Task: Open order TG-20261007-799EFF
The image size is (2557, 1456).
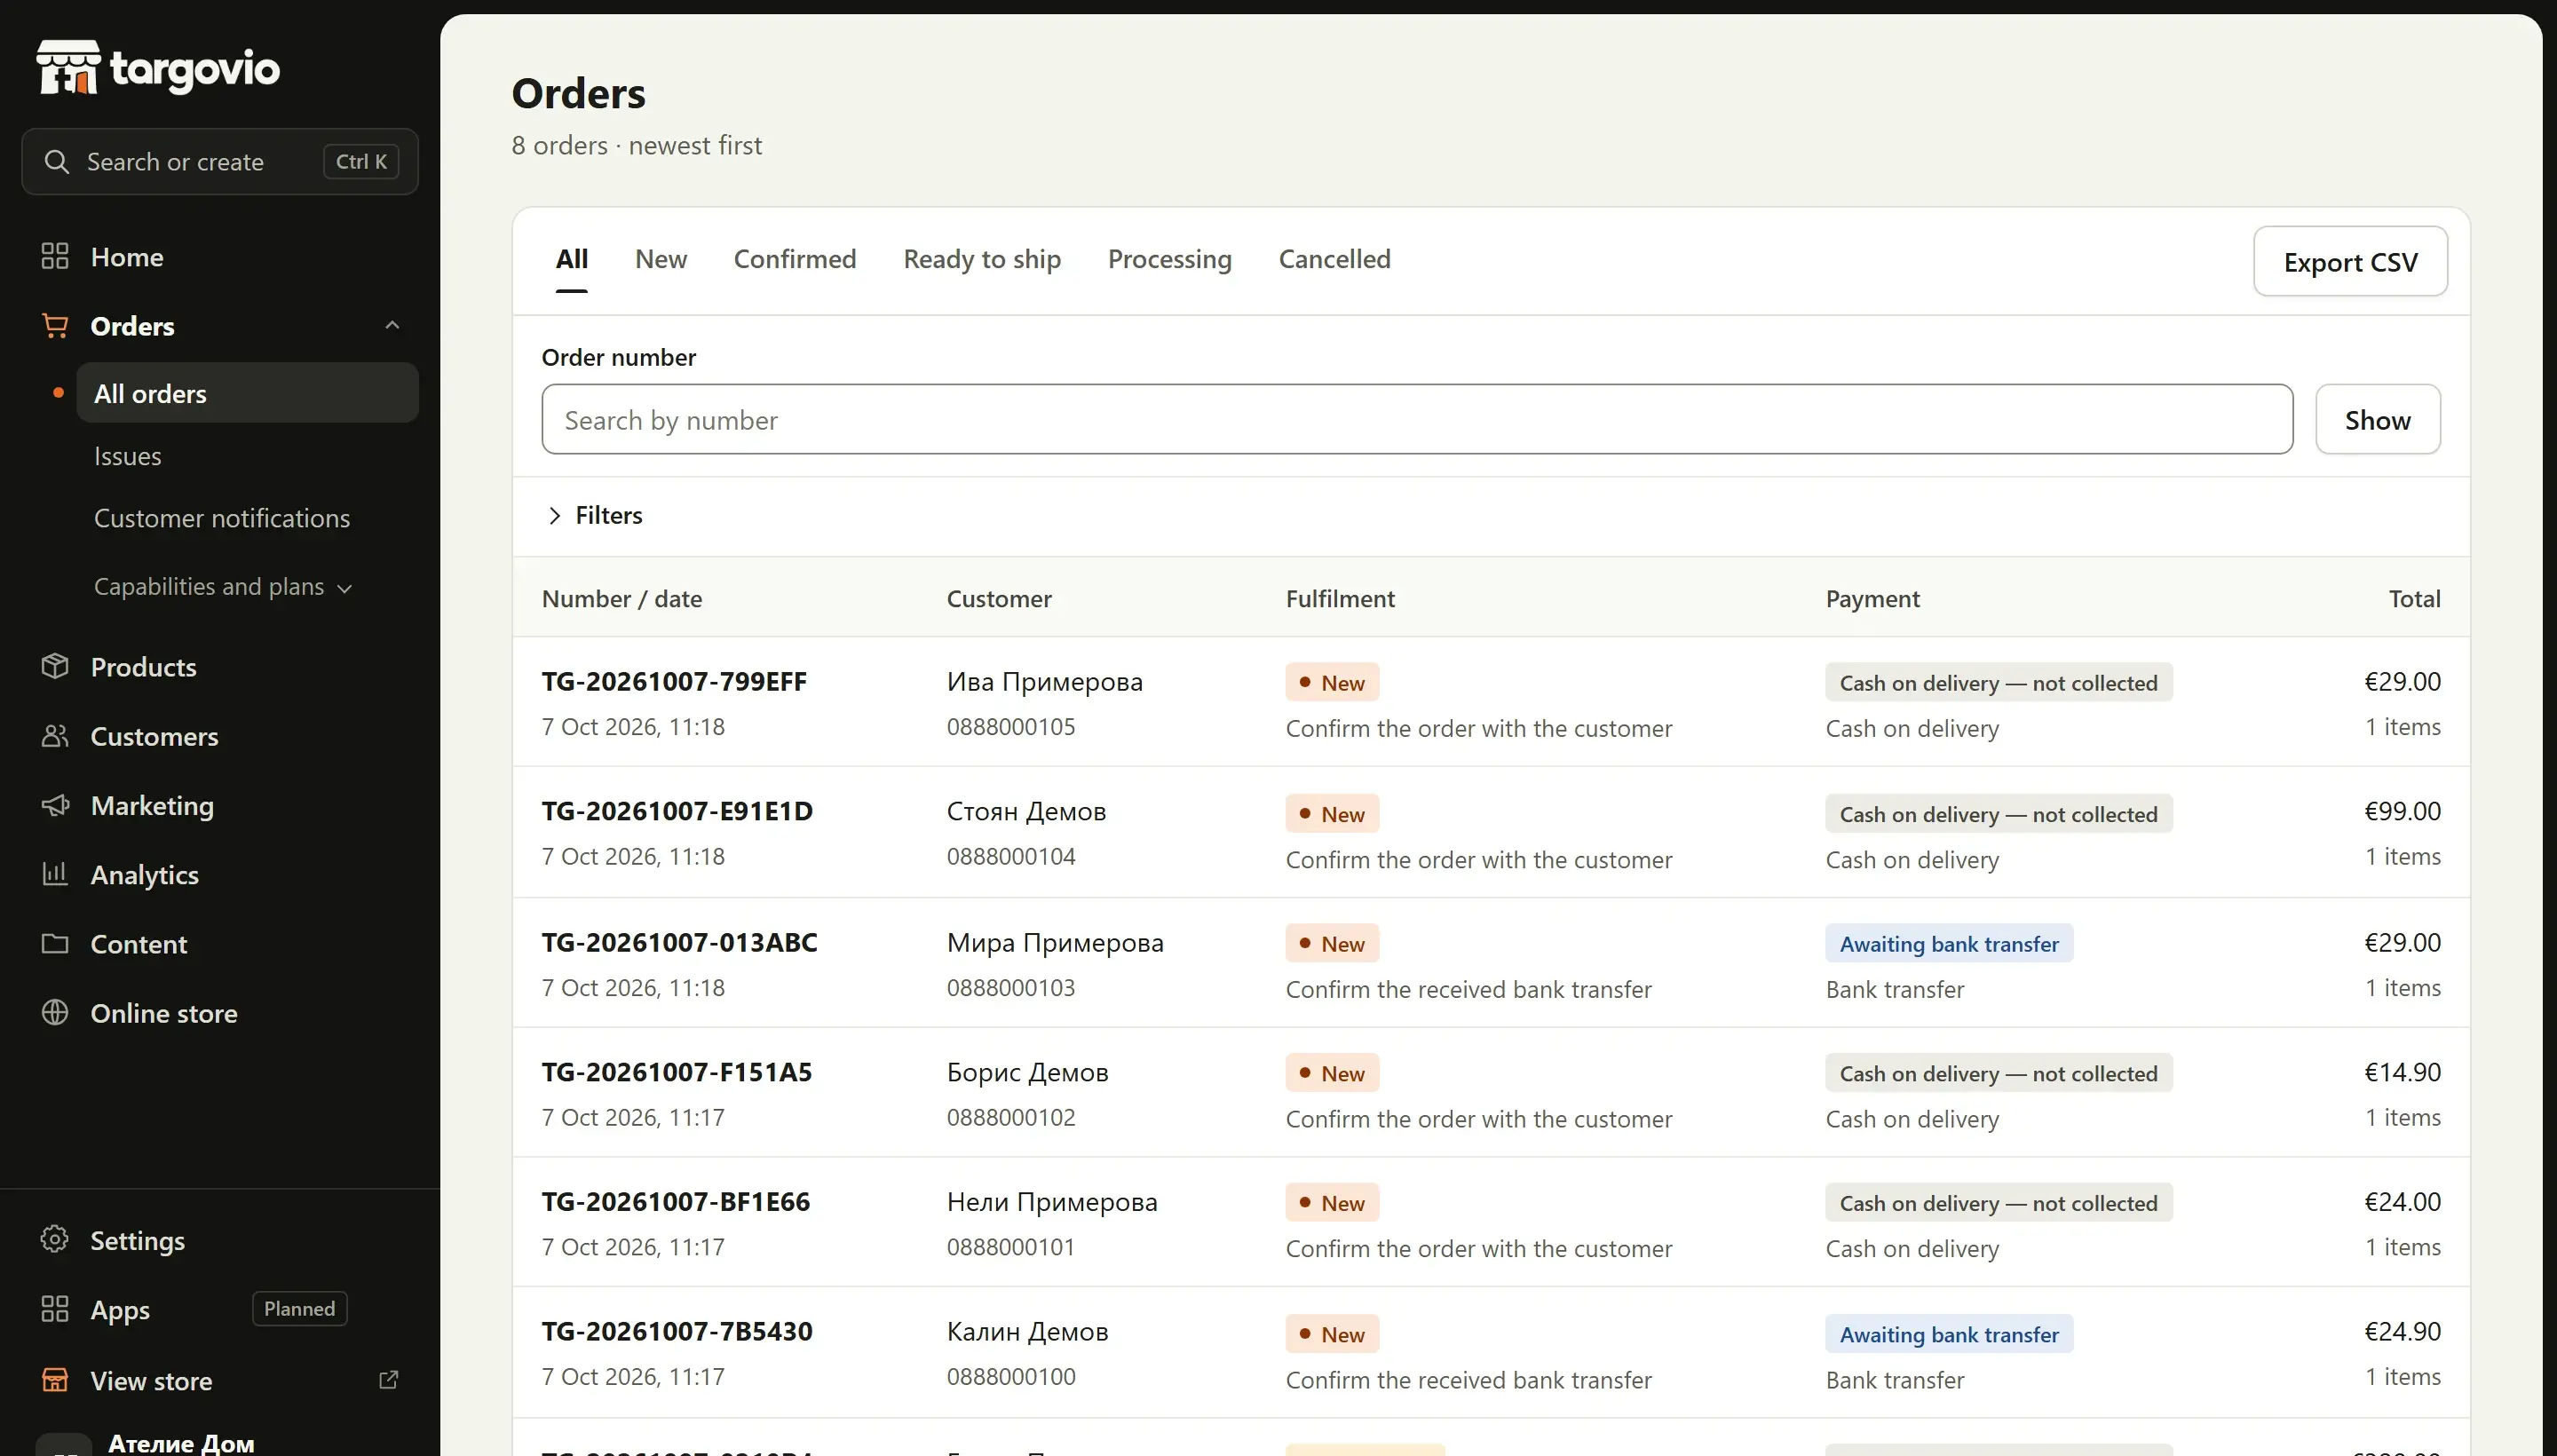Action: click(x=674, y=681)
